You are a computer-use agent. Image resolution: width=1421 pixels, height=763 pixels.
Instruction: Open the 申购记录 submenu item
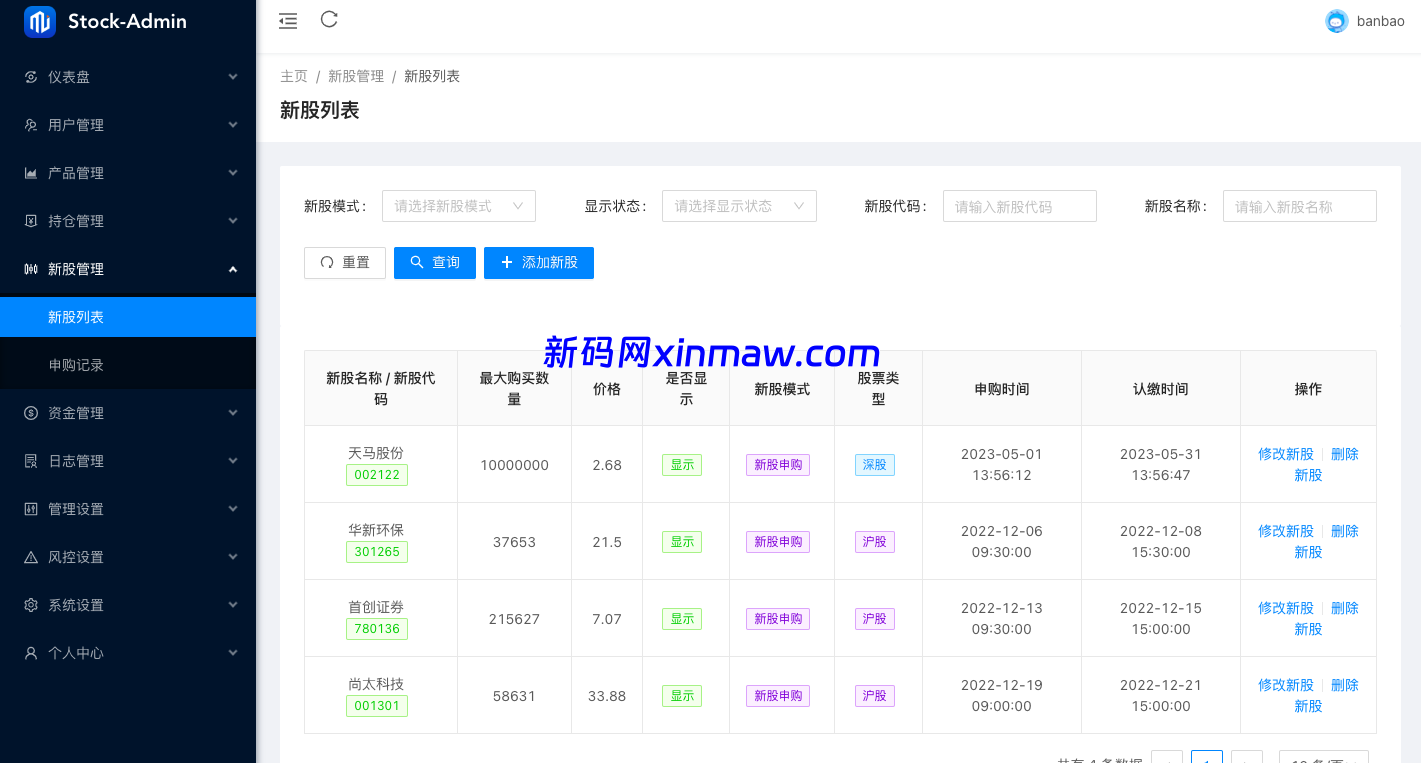coord(76,365)
